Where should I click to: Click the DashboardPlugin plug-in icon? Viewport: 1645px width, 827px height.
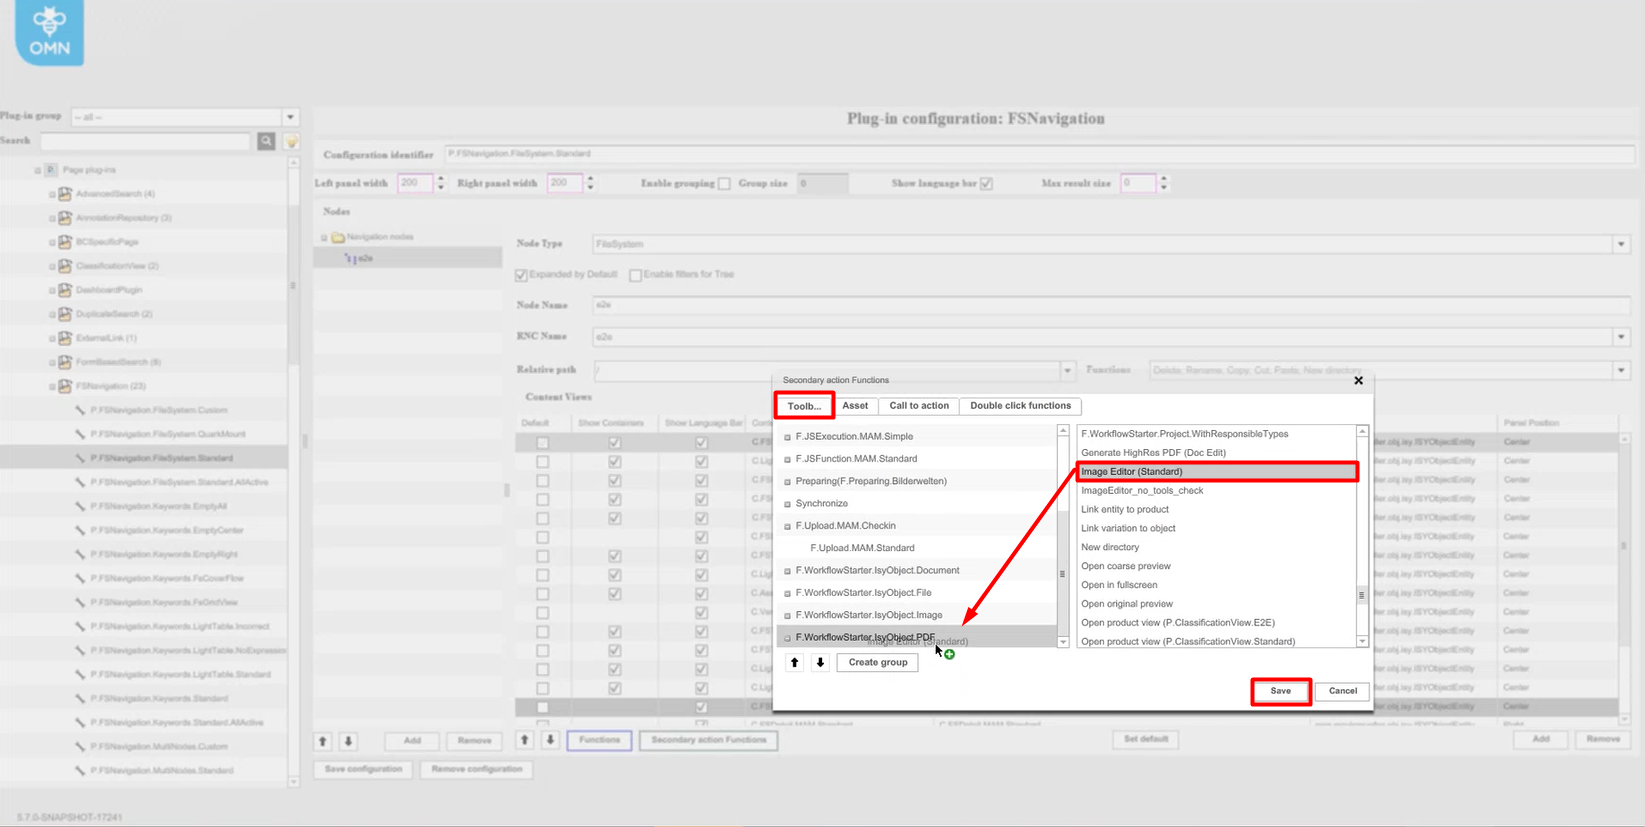pos(65,290)
